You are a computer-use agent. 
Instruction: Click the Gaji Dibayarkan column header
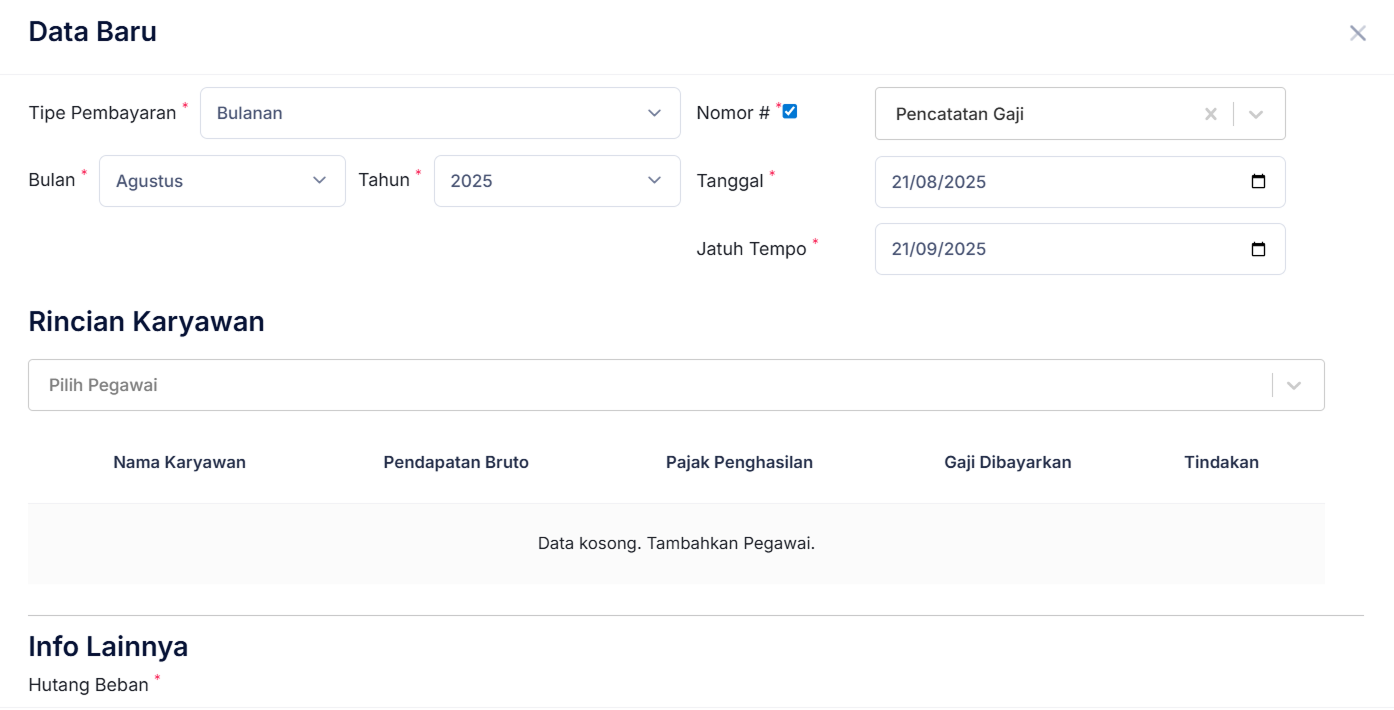(x=1008, y=462)
